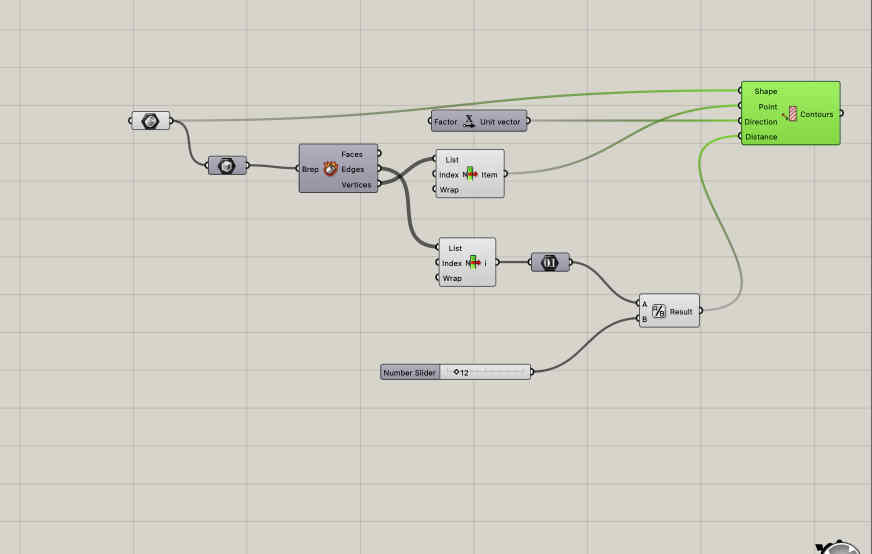Click the List input on lower List Item

point(455,248)
